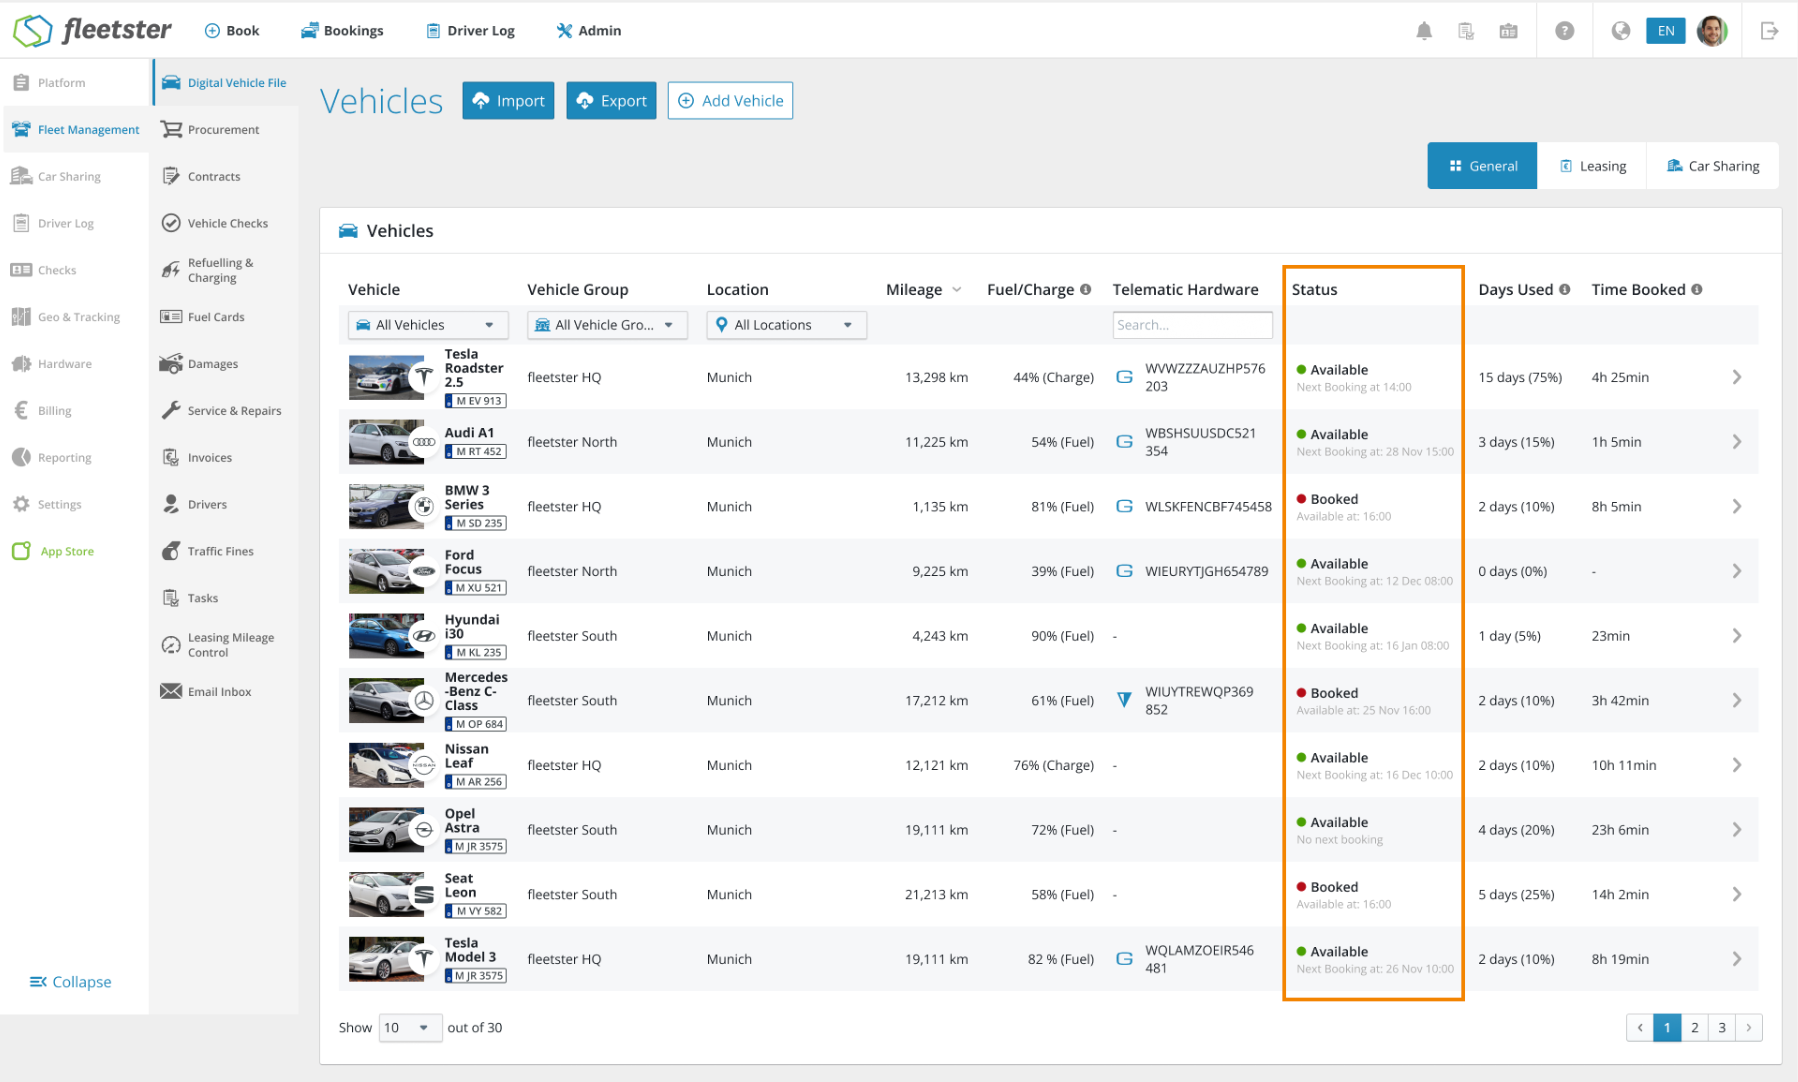Click the Days Used info icon
The image size is (1798, 1082).
(1565, 289)
